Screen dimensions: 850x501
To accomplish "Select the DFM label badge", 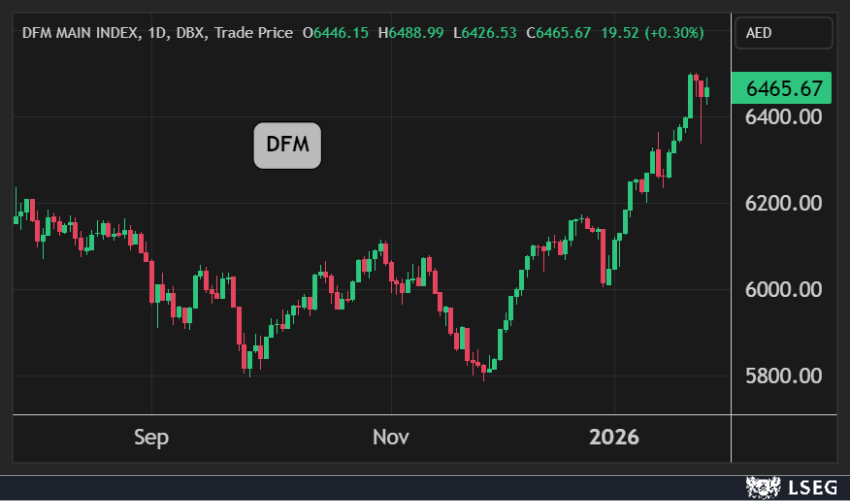I will tap(287, 148).
